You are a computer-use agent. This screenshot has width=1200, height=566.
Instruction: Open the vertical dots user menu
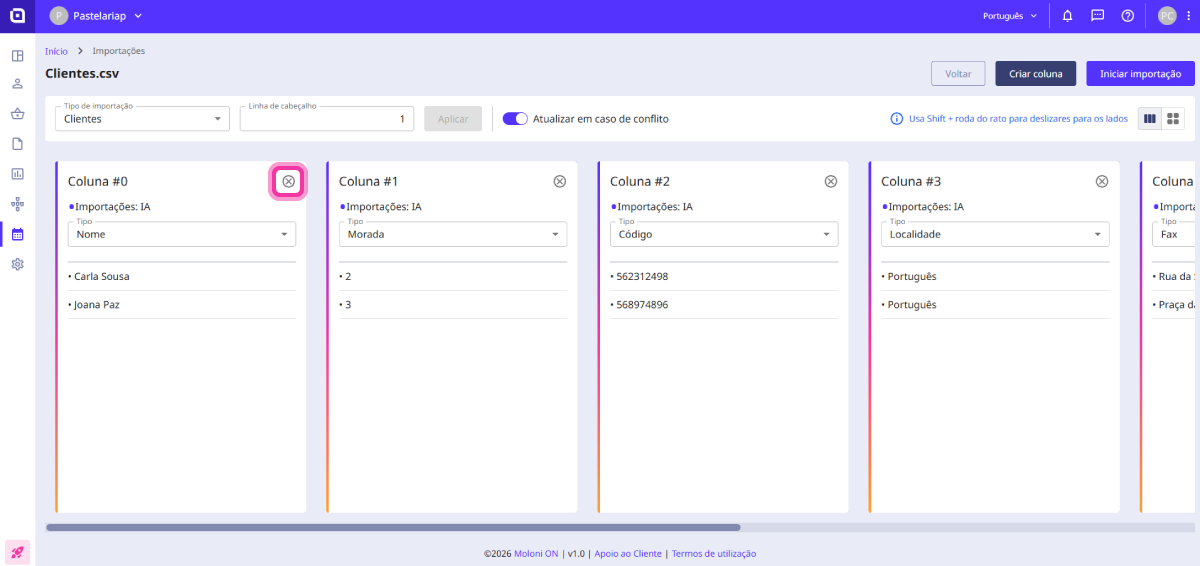tap(1189, 16)
